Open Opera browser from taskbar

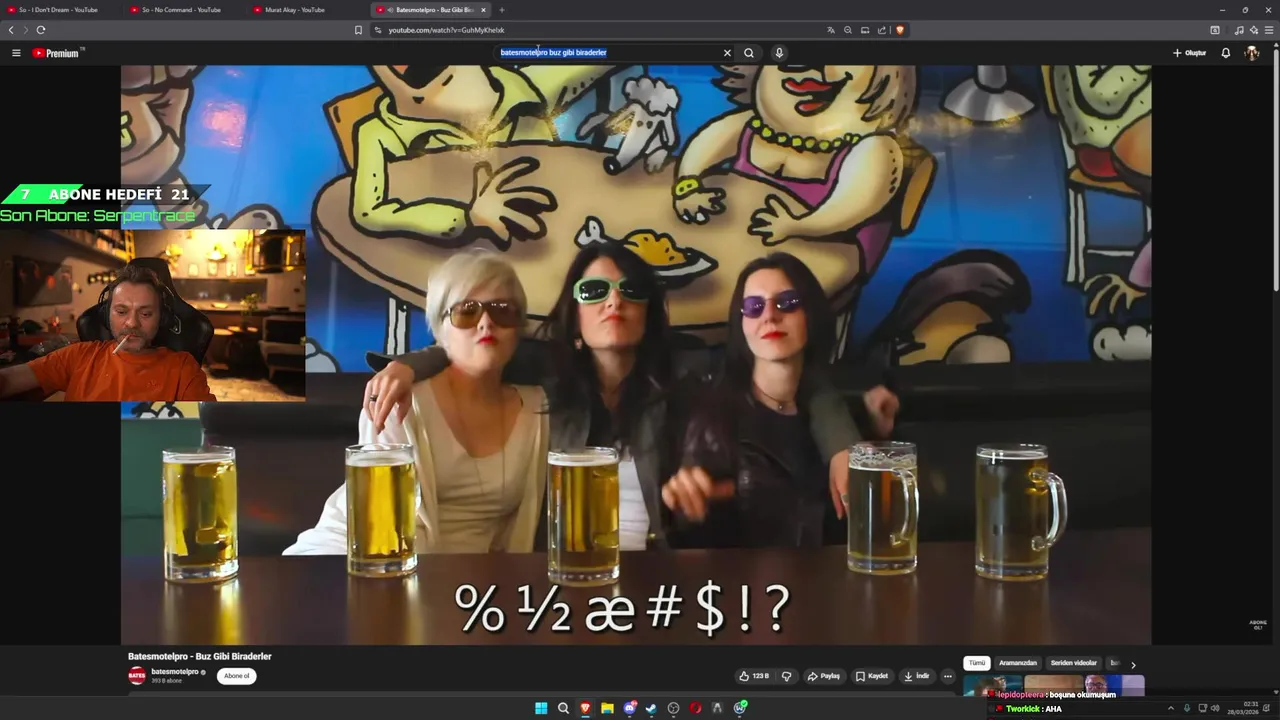tap(695, 708)
